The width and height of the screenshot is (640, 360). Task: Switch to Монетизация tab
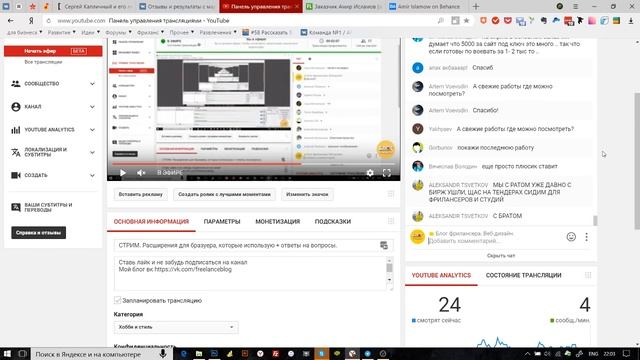(278, 221)
